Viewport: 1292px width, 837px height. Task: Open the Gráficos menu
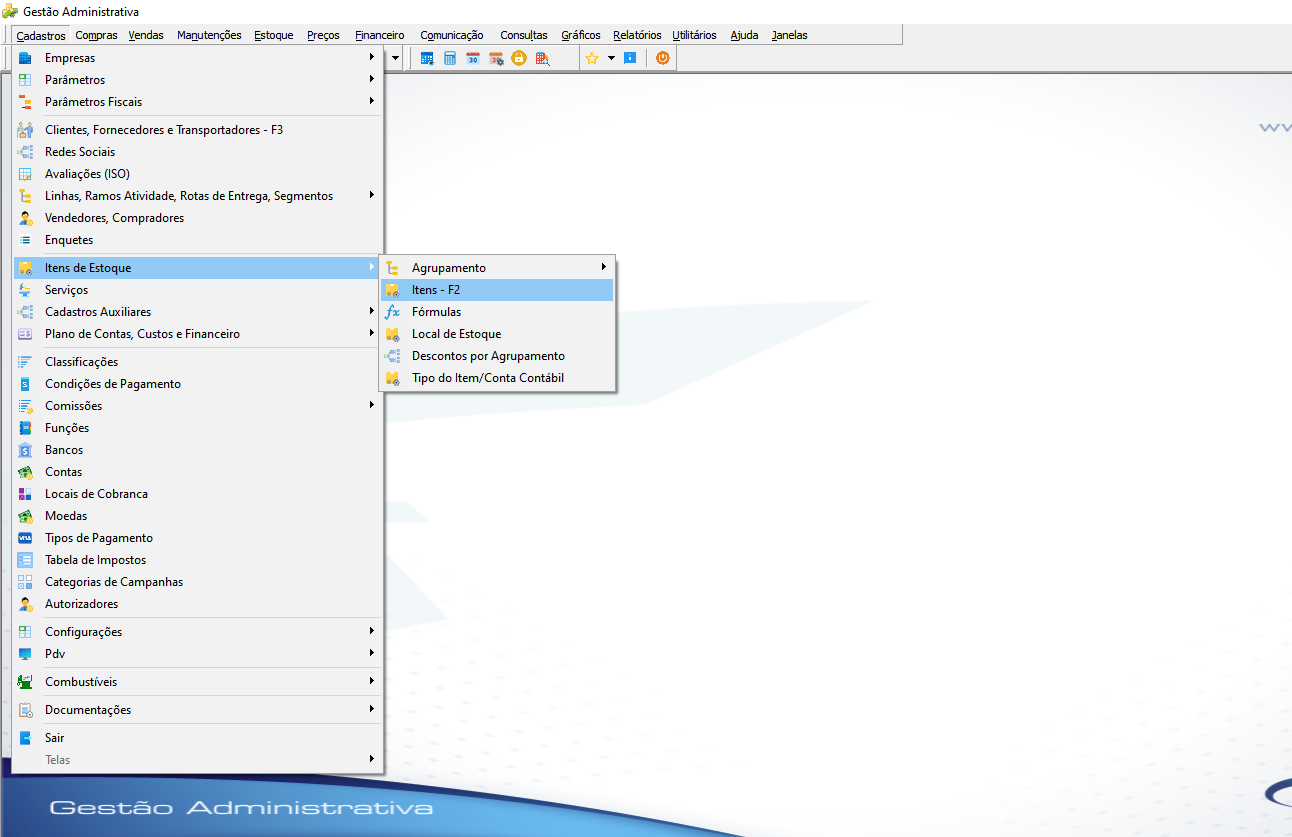tap(581, 35)
